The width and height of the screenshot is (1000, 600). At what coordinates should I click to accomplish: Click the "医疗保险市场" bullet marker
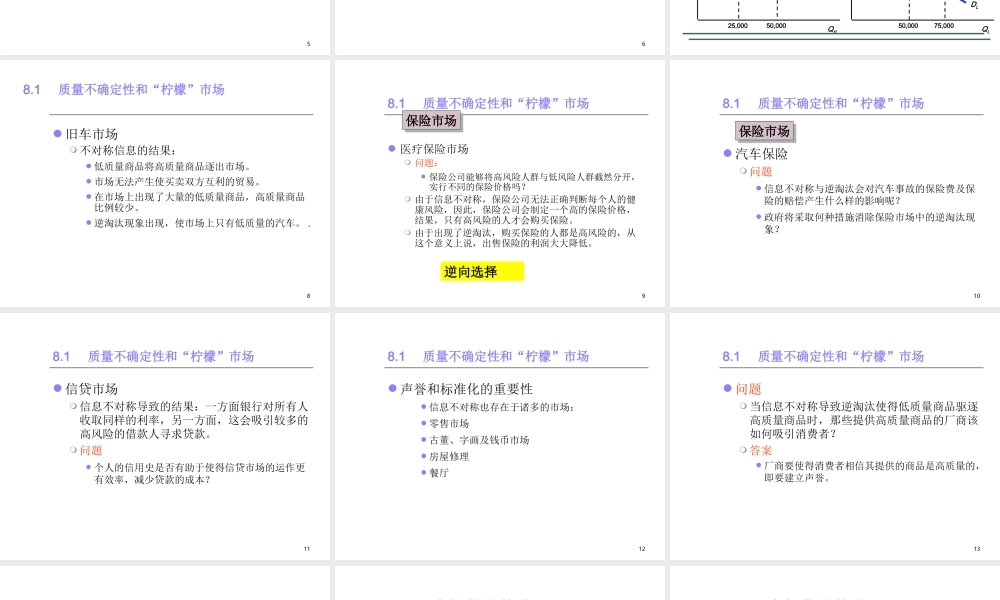click(x=392, y=148)
